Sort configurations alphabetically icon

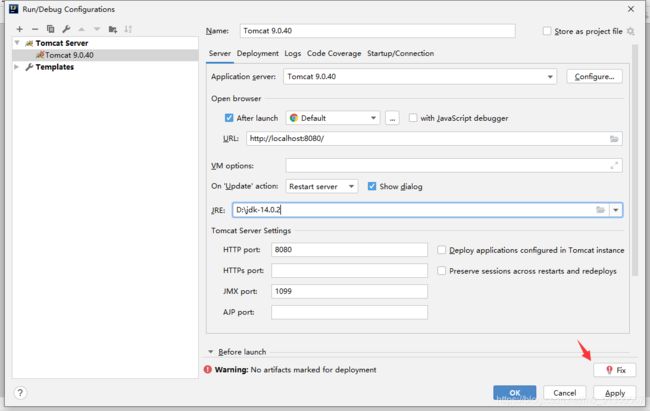click(128, 29)
